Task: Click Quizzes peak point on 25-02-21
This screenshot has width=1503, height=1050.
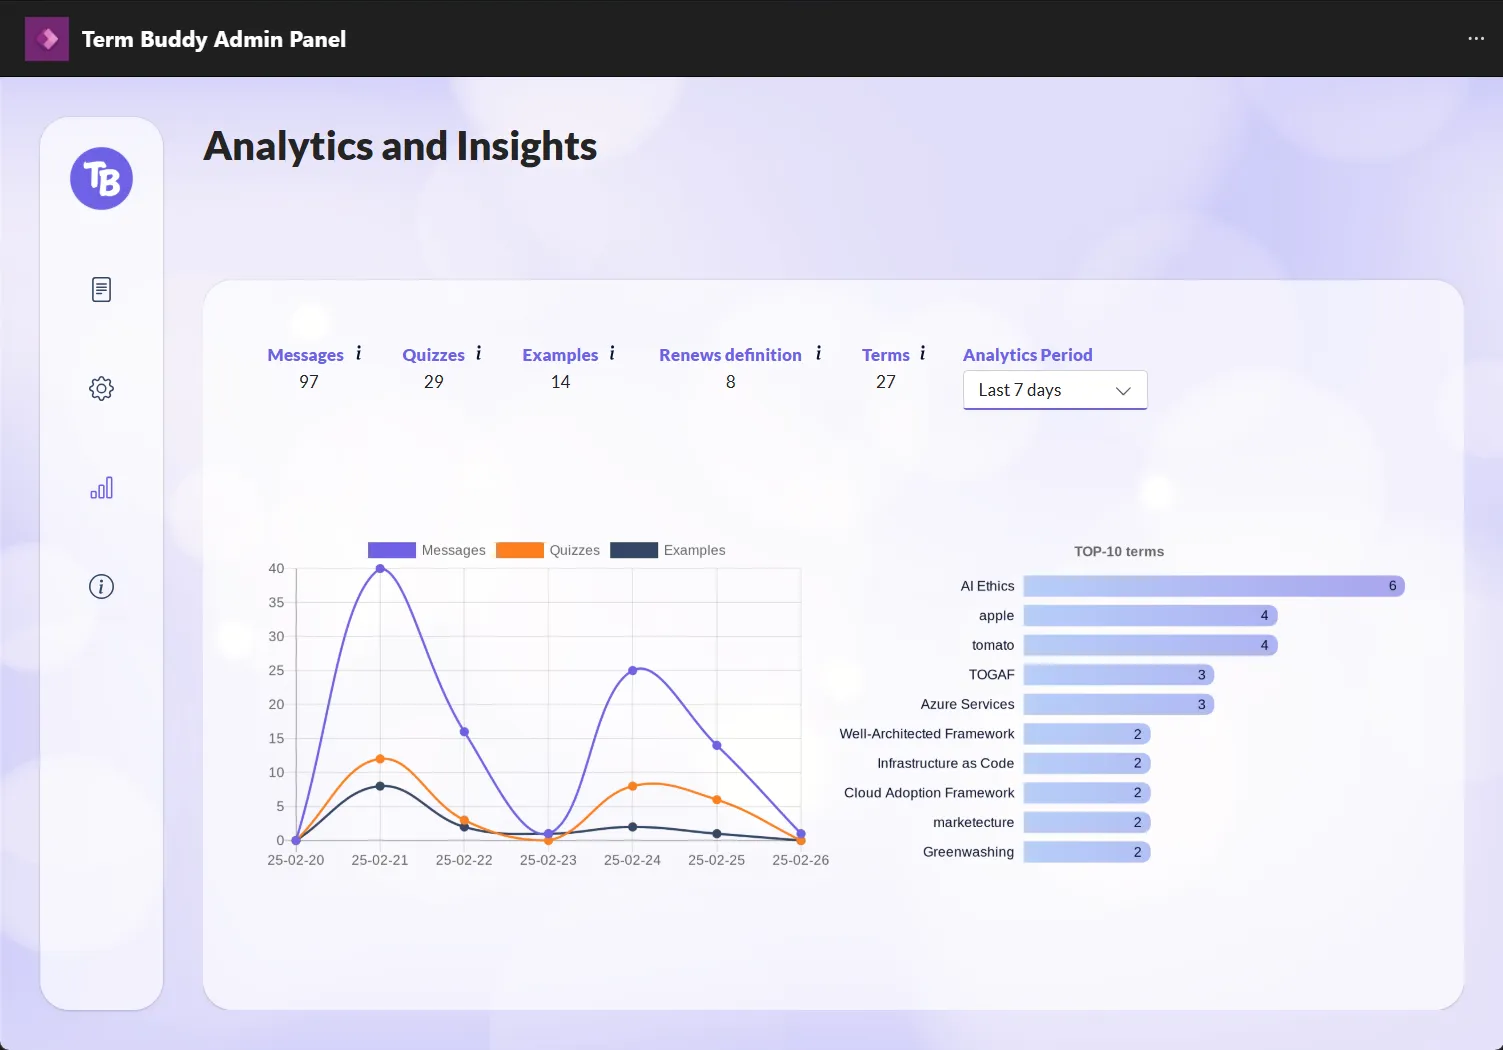Action: [x=380, y=758]
